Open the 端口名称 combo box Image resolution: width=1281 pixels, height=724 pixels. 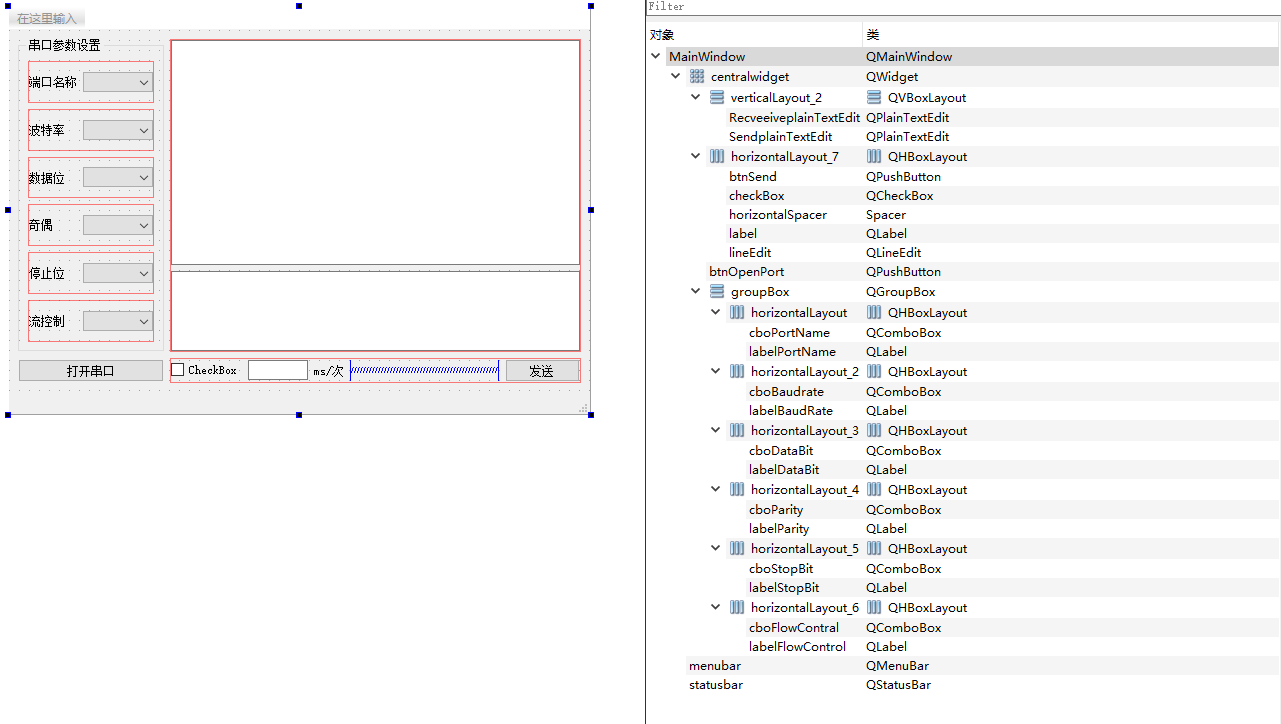(x=118, y=82)
